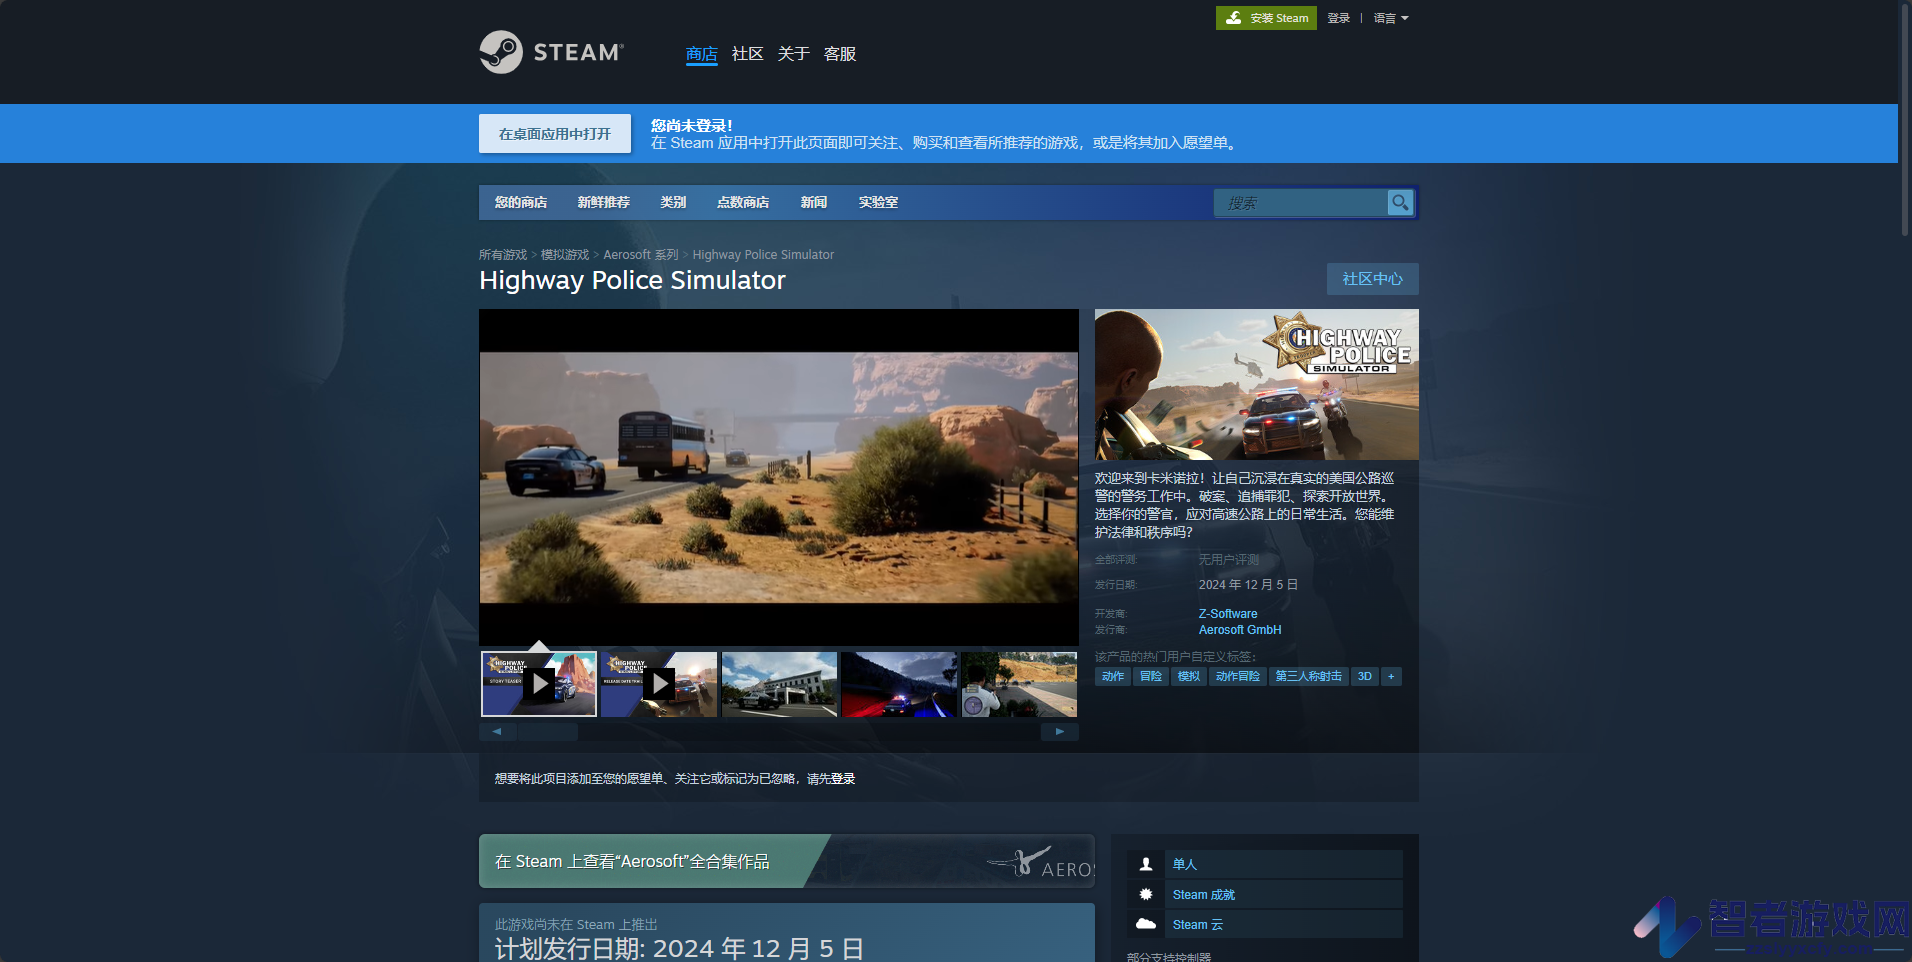Viewport: 1912px width, 962px height.
Task: Open 您的商店 menu
Action: coord(521,202)
